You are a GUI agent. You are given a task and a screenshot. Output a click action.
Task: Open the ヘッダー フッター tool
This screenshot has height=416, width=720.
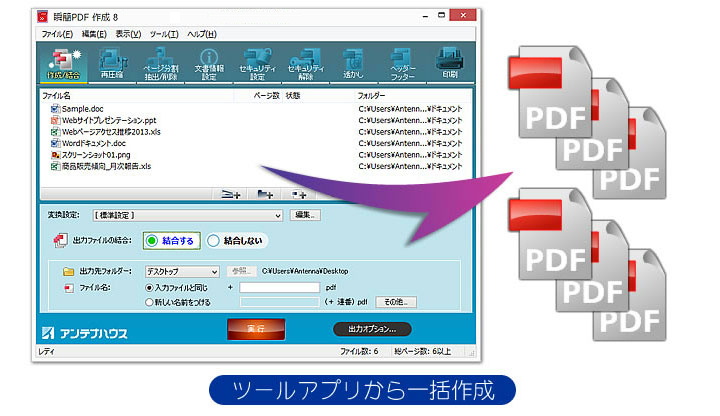coord(402,63)
